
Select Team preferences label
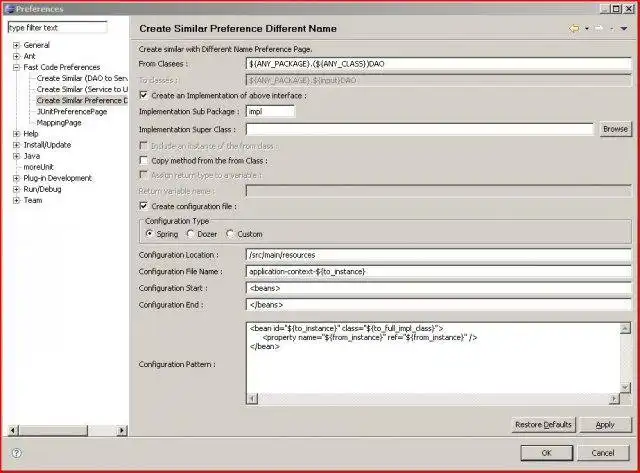pos(33,200)
